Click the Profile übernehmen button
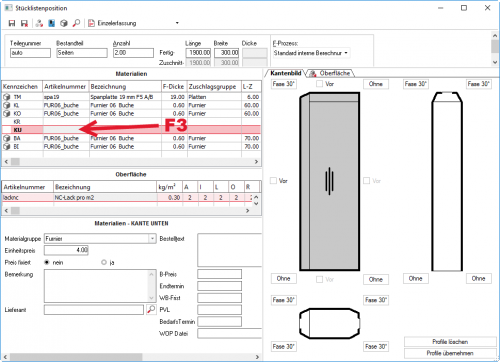500x362 pixels. pos(450,353)
